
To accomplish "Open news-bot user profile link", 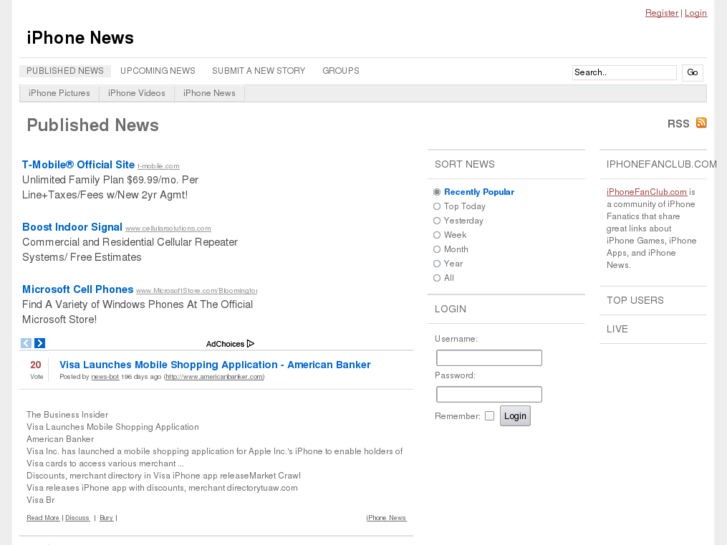I will [x=105, y=377].
